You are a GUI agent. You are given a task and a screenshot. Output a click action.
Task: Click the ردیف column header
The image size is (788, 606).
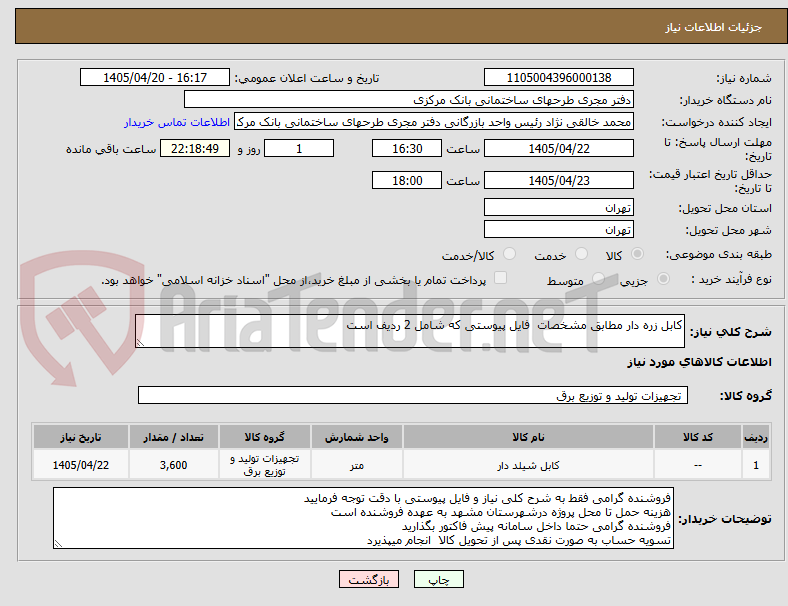pos(755,437)
